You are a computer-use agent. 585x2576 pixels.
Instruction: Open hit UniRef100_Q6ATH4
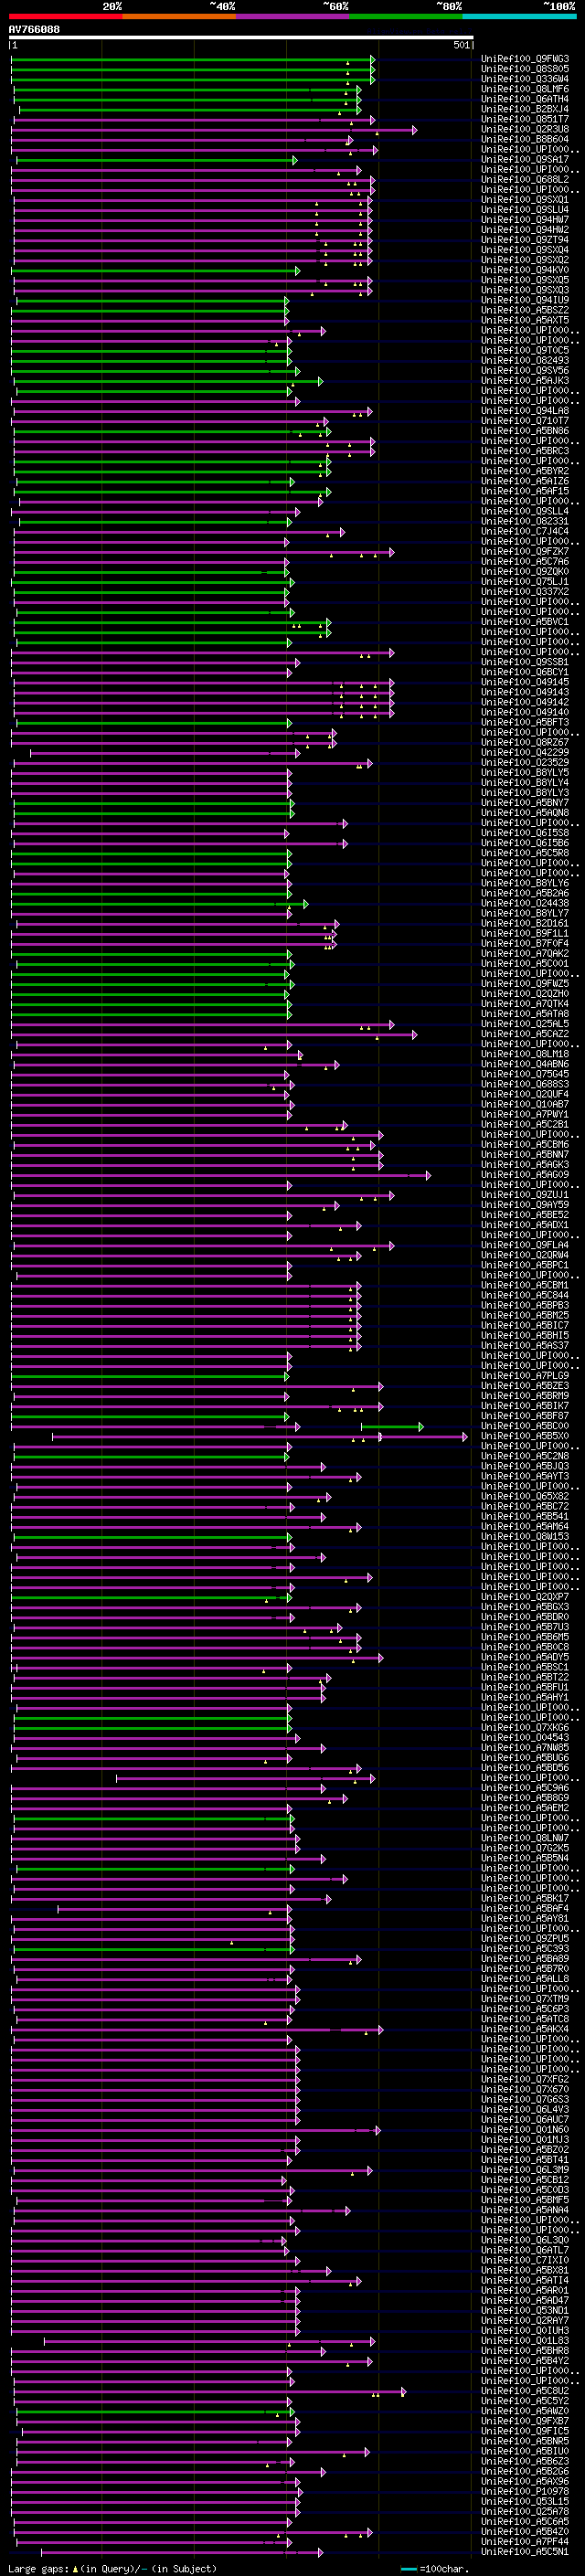click(525, 99)
